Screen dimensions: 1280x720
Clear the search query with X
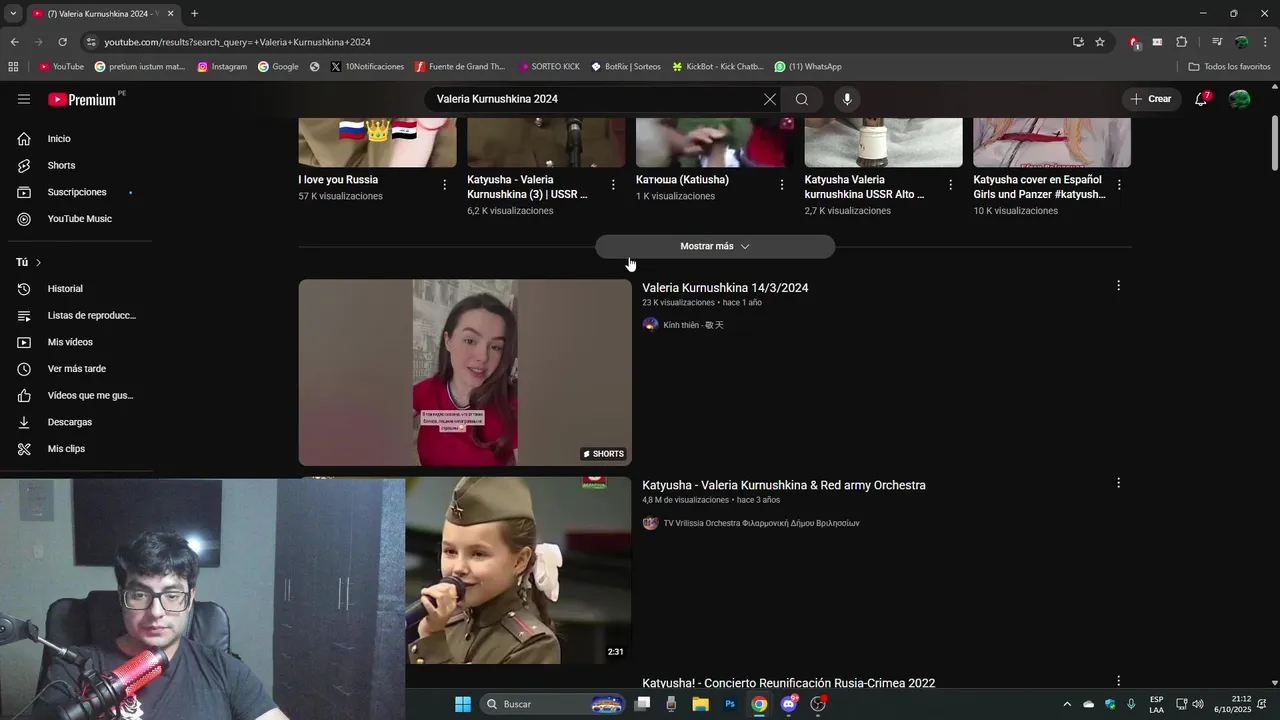click(x=769, y=99)
